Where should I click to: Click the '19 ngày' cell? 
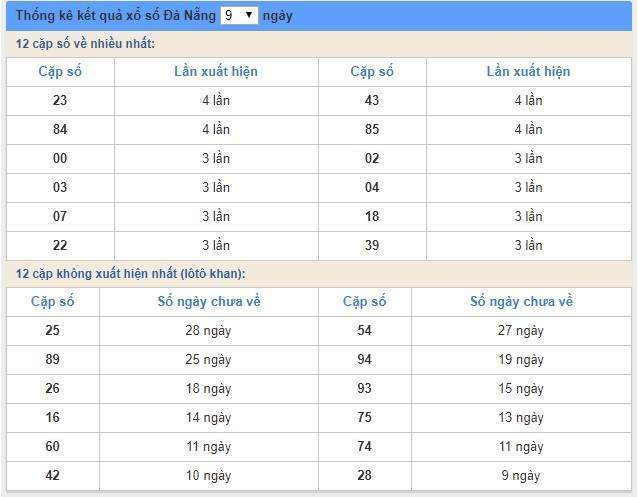tap(521, 360)
